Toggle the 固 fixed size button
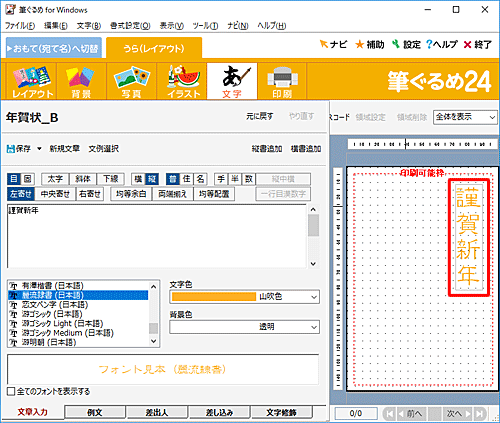 point(28,179)
